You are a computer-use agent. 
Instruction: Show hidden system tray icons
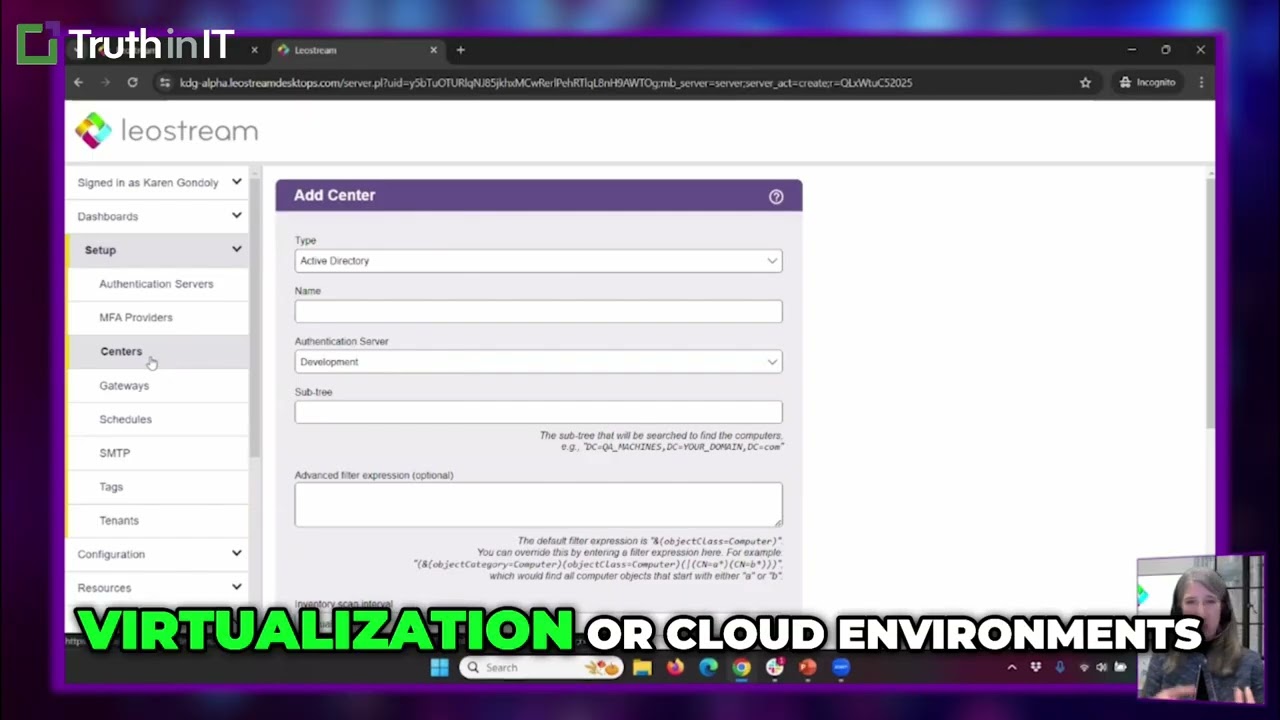pyautogui.click(x=1011, y=667)
